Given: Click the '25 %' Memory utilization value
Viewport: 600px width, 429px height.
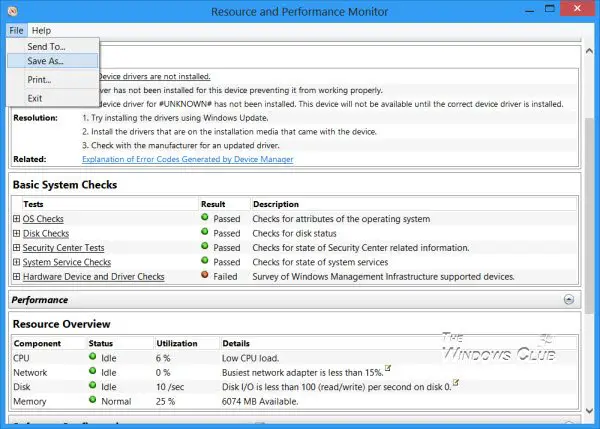Looking at the screenshot, I should coord(165,401).
